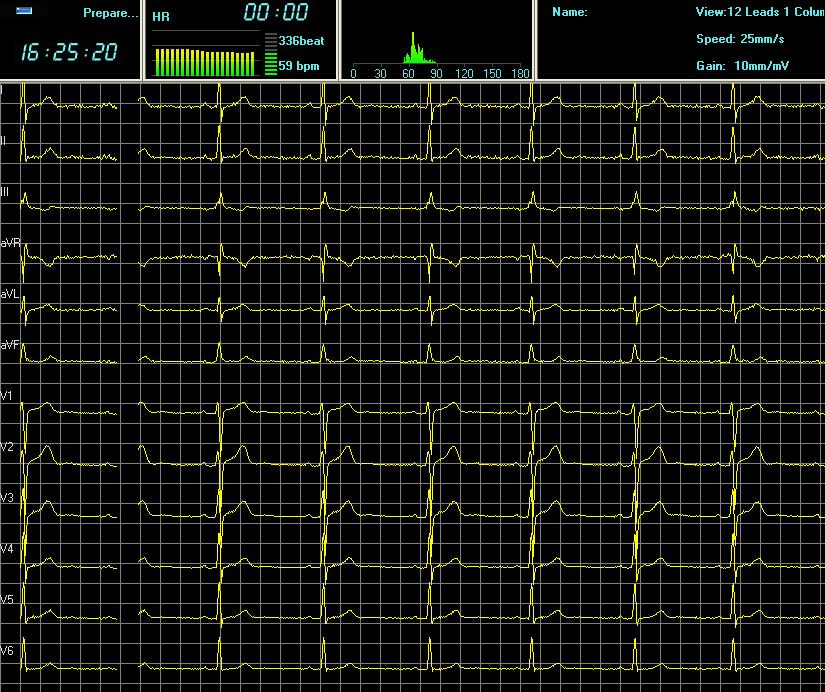Viewport: 825px width, 692px height.
Task: Click the green heart rate histogram
Action: (417, 48)
